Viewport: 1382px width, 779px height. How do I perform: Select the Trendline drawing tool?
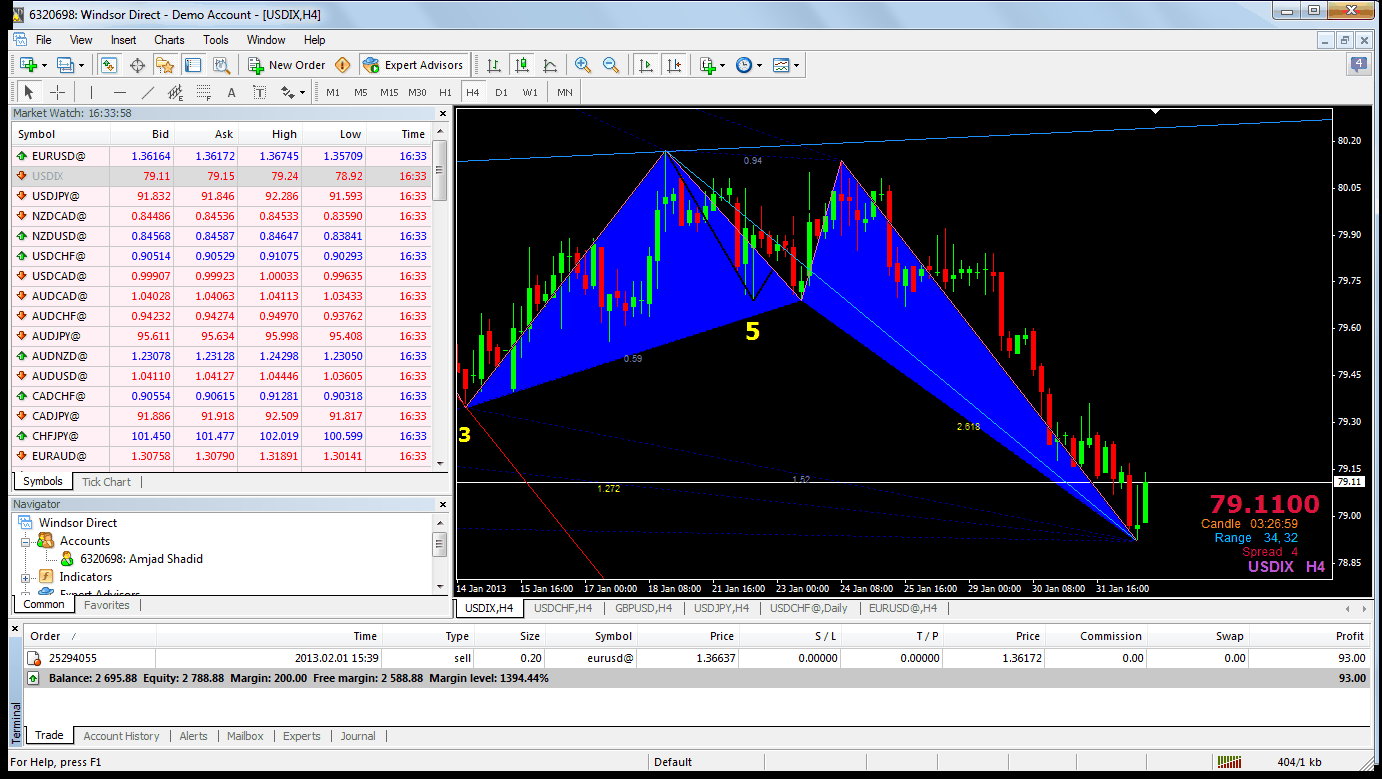(147, 92)
